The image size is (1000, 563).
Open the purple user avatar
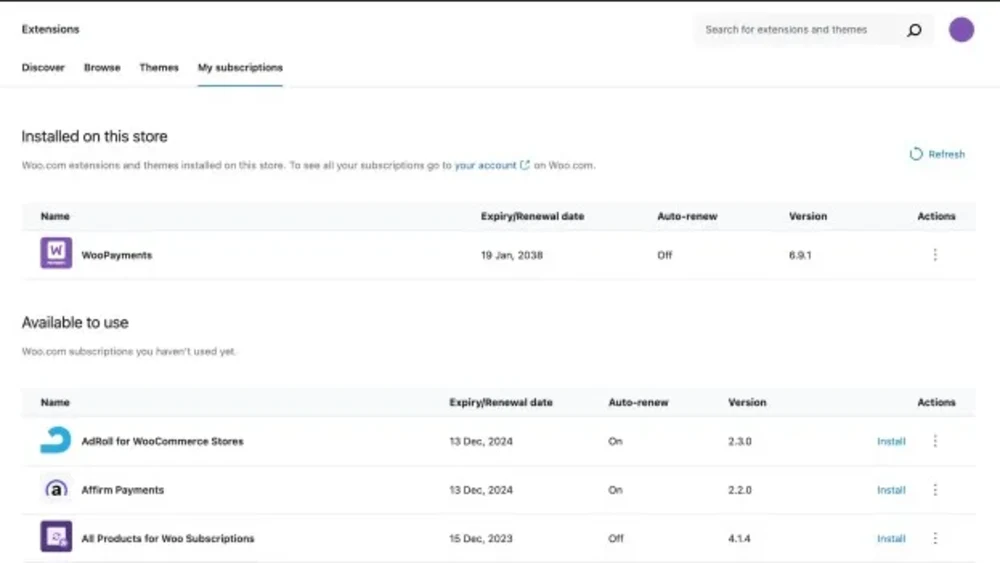pos(961,29)
